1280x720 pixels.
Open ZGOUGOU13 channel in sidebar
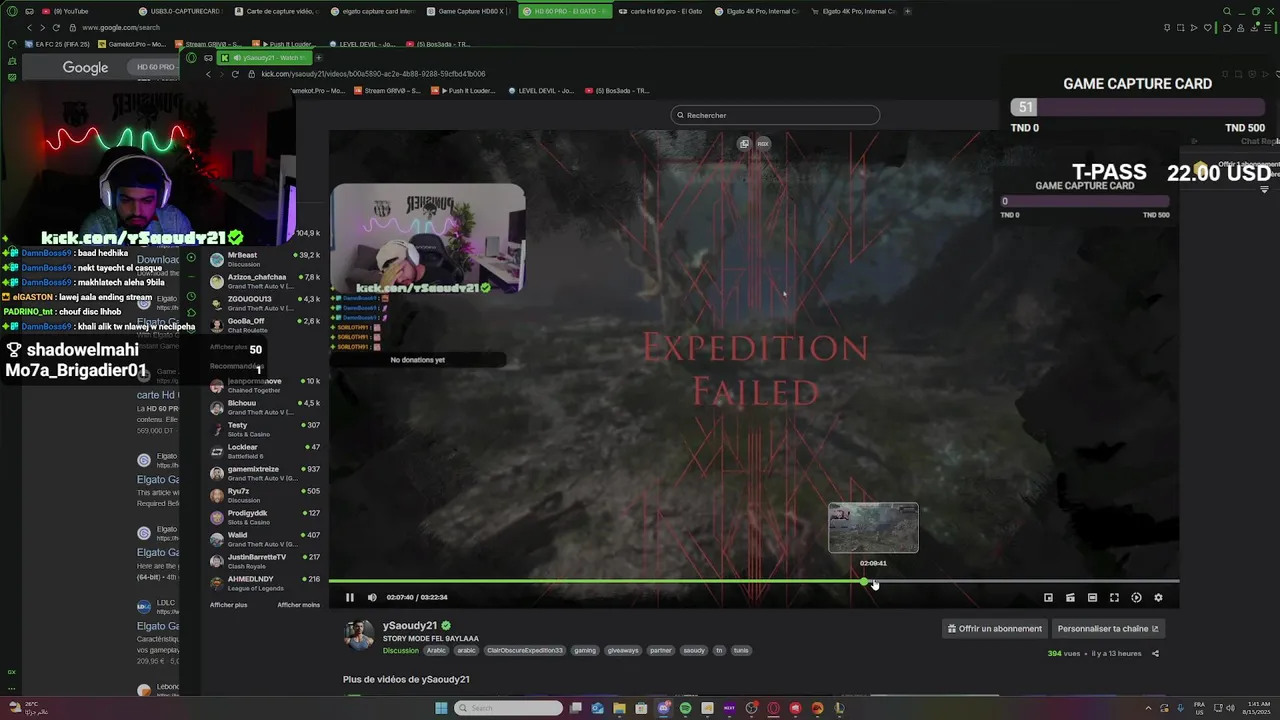[265, 303]
